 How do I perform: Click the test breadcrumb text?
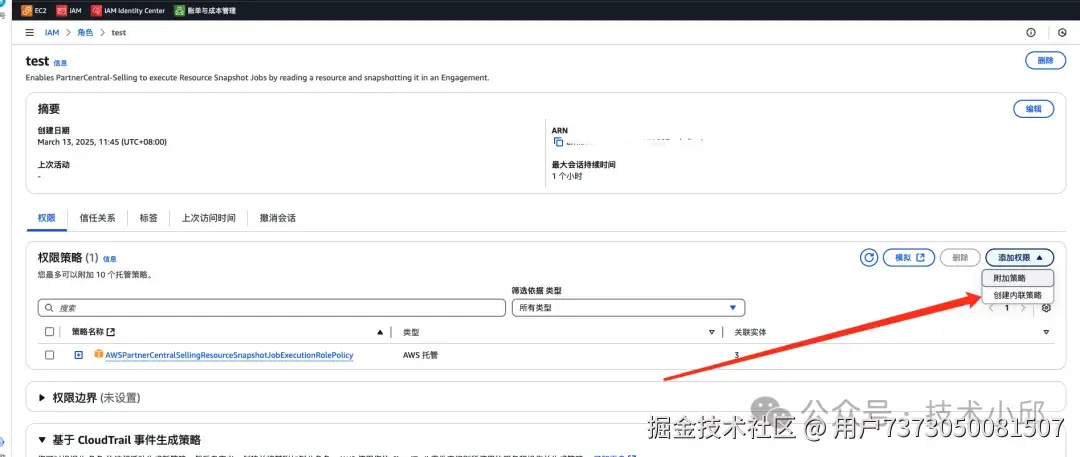118,32
